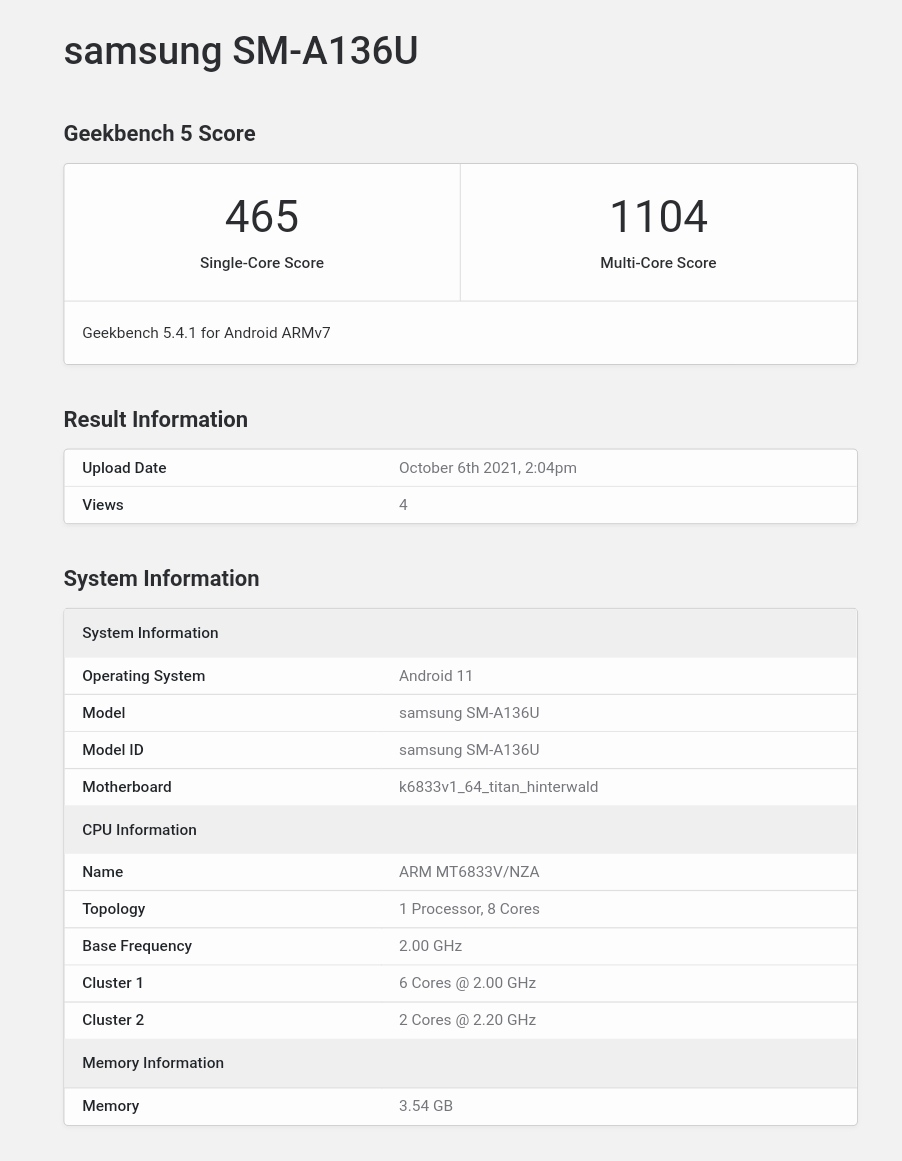The width and height of the screenshot is (902, 1161).
Task: Click the 'Views' row label
Action: (x=103, y=505)
